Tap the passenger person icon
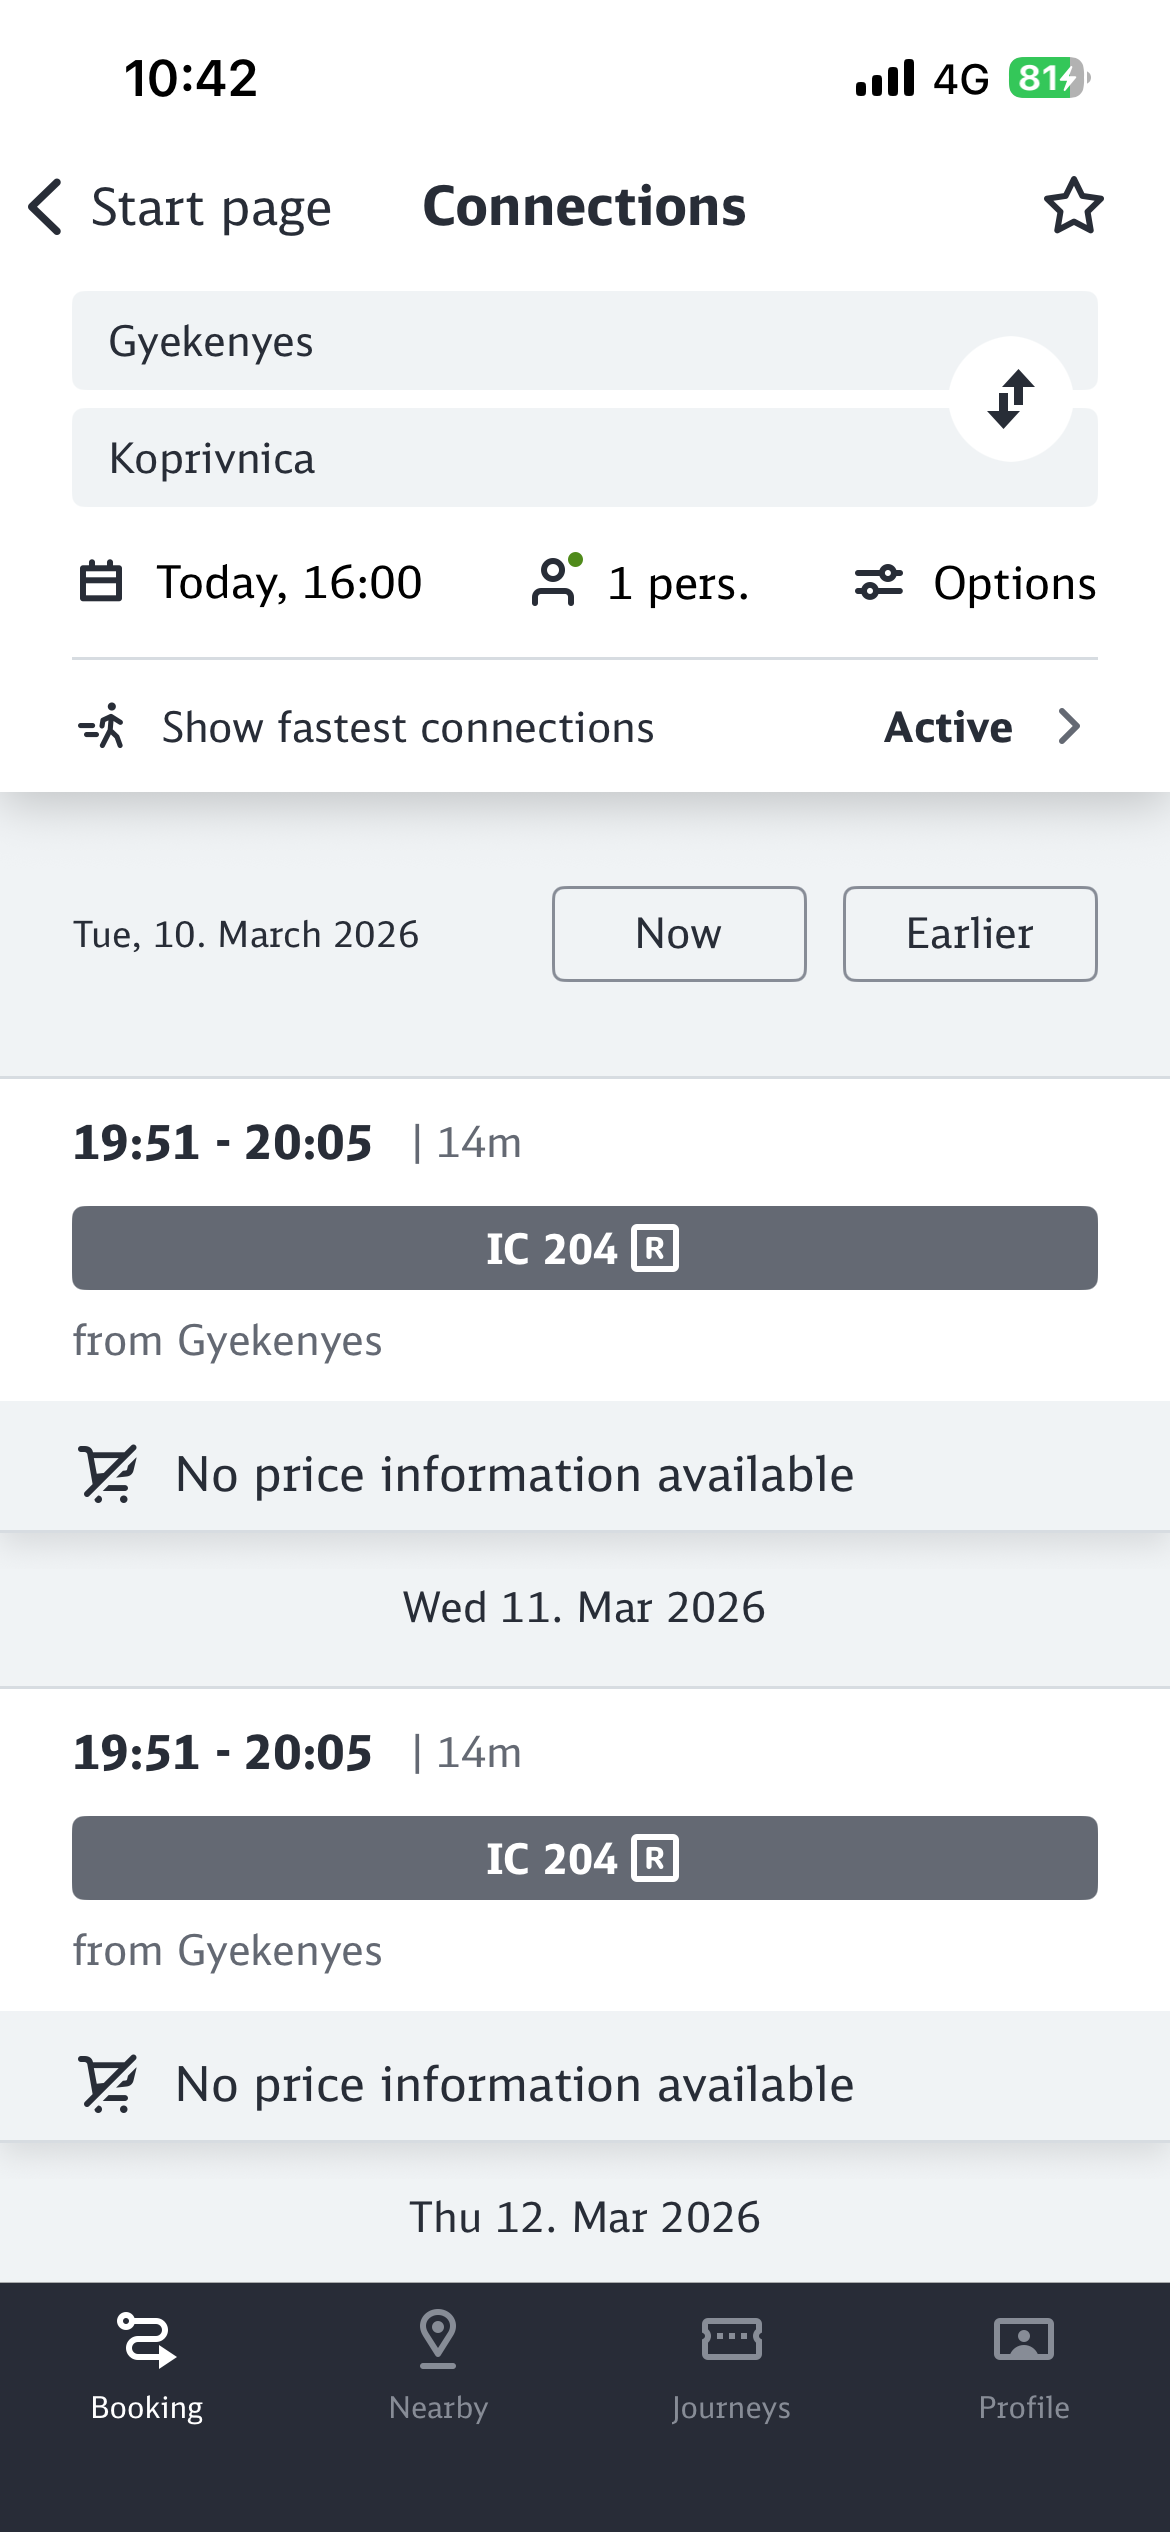Image resolution: width=1170 pixels, height=2532 pixels. (x=555, y=582)
